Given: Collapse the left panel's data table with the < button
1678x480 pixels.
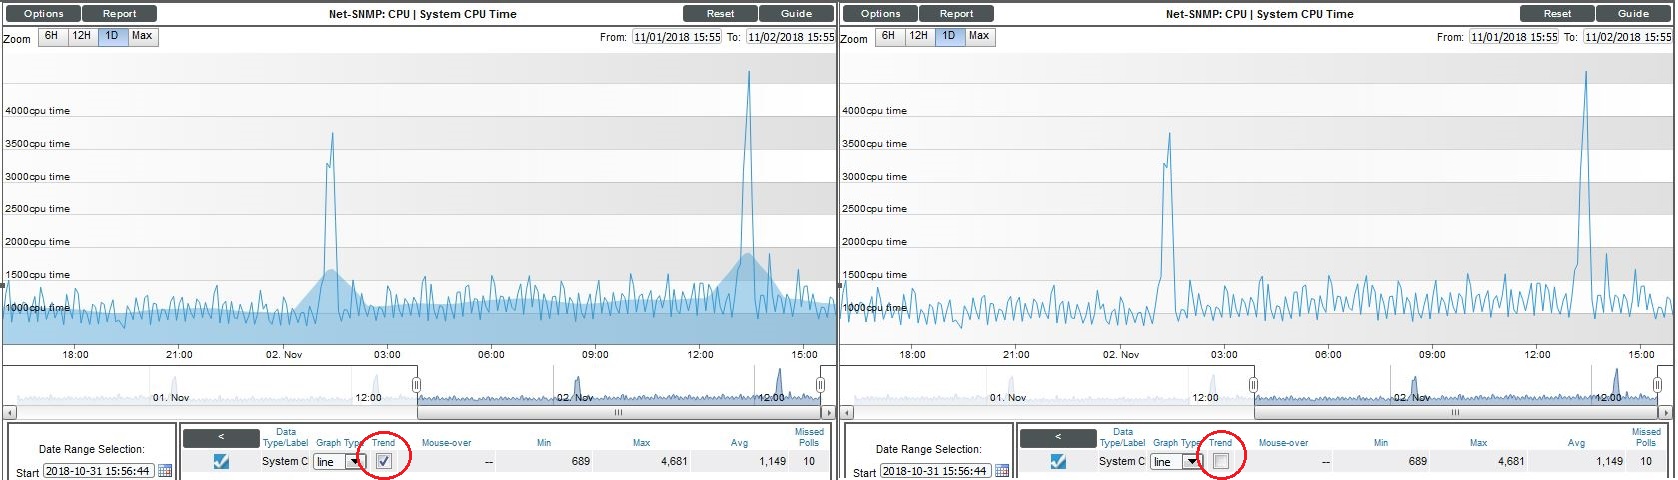Looking at the screenshot, I should point(221,438).
